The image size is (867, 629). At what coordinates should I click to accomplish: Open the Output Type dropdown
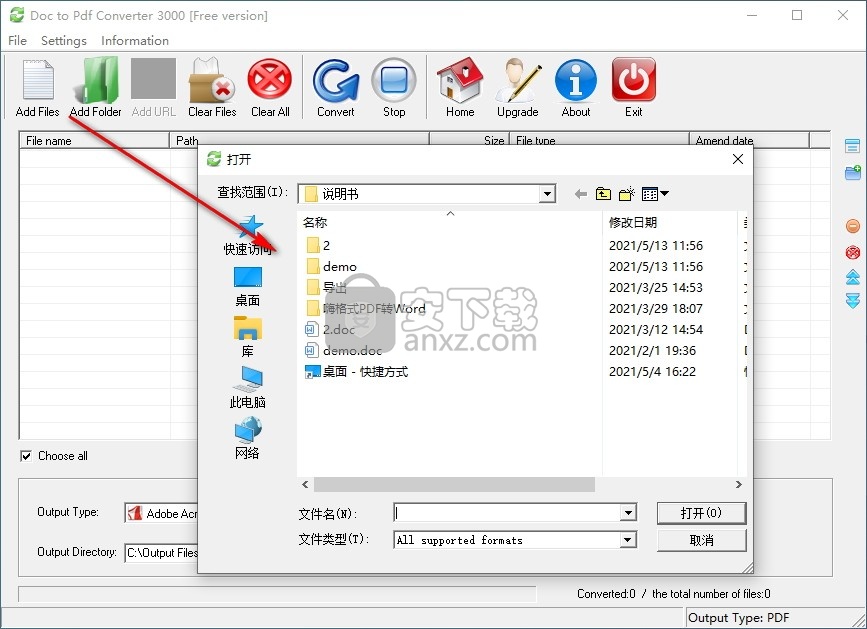click(x=161, y=513)
